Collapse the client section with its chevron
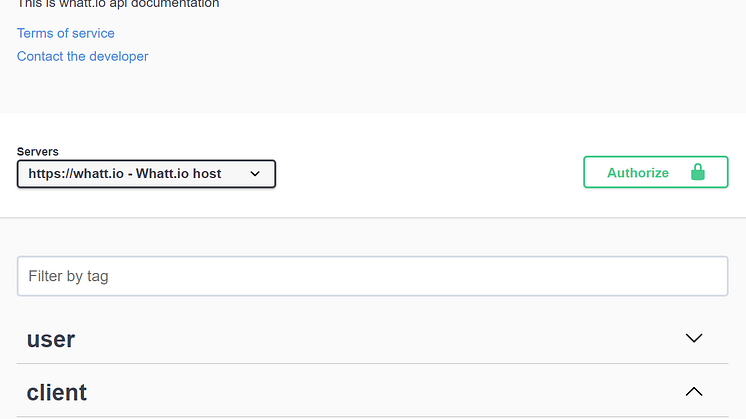746x419 pixels. (x=694, y=391)
